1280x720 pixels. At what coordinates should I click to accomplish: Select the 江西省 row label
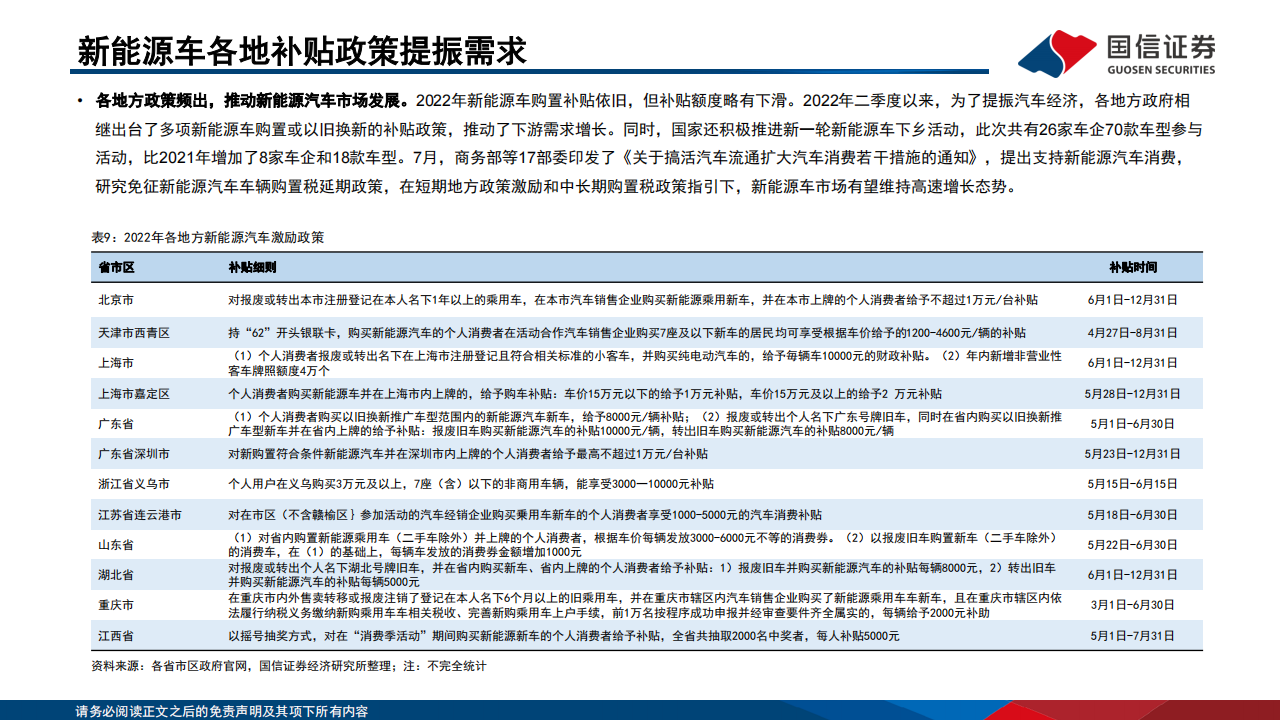(117, 636)
